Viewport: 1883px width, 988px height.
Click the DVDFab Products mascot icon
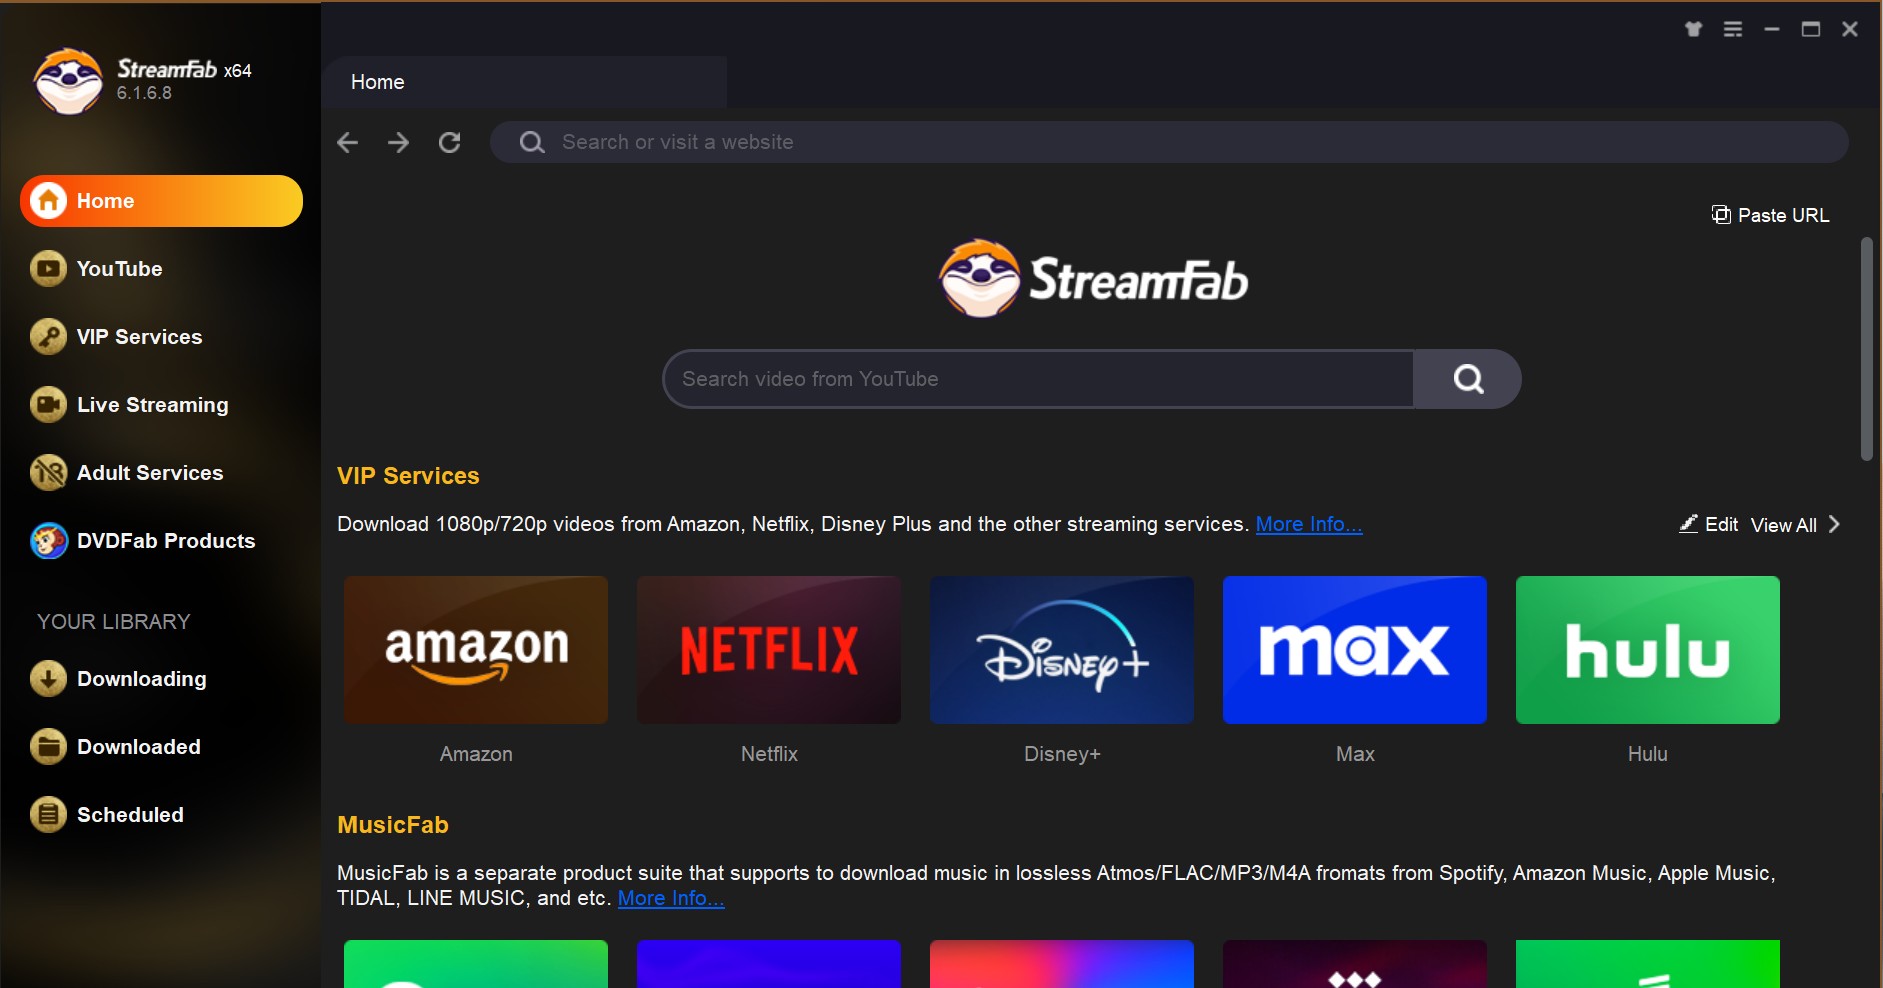tap(48, 541)
